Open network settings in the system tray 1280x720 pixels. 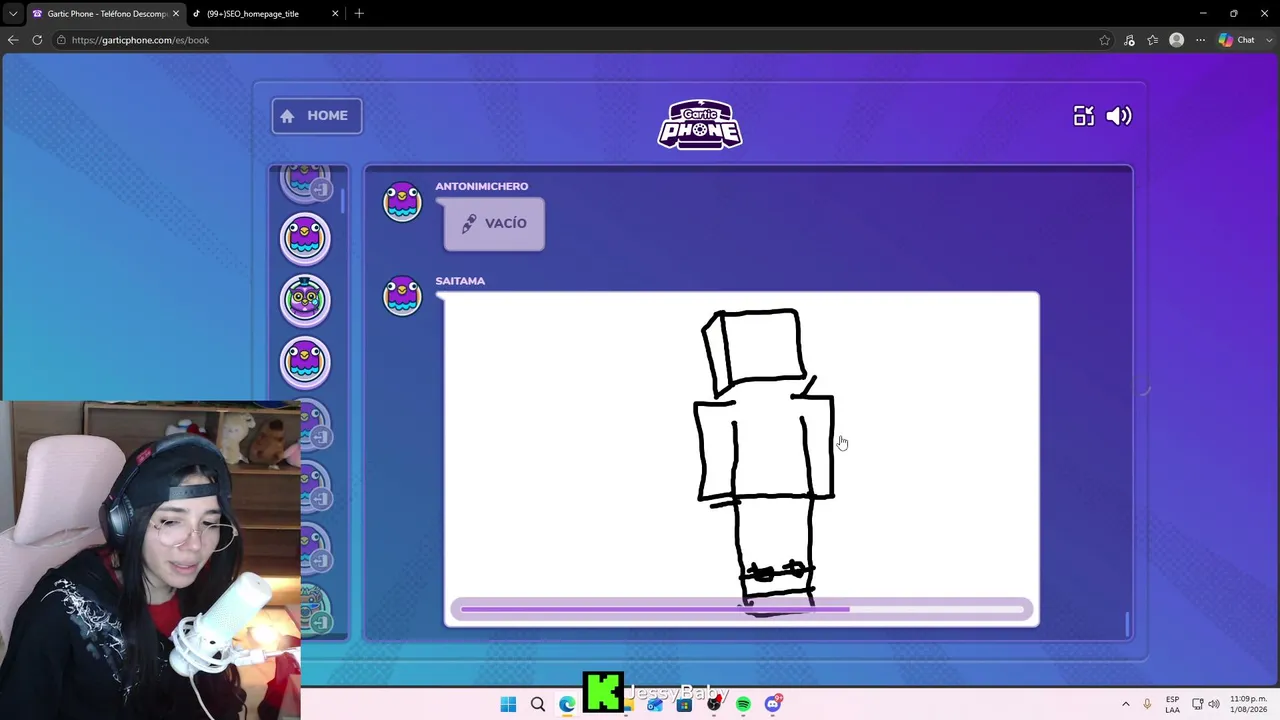(x=1197, y=704)
